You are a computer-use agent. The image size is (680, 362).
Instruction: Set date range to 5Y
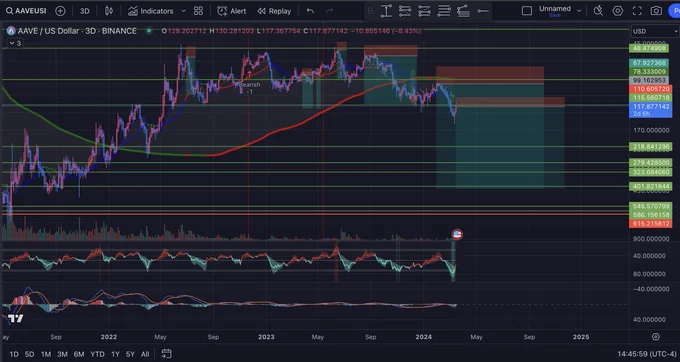click(x=130, y=354)
